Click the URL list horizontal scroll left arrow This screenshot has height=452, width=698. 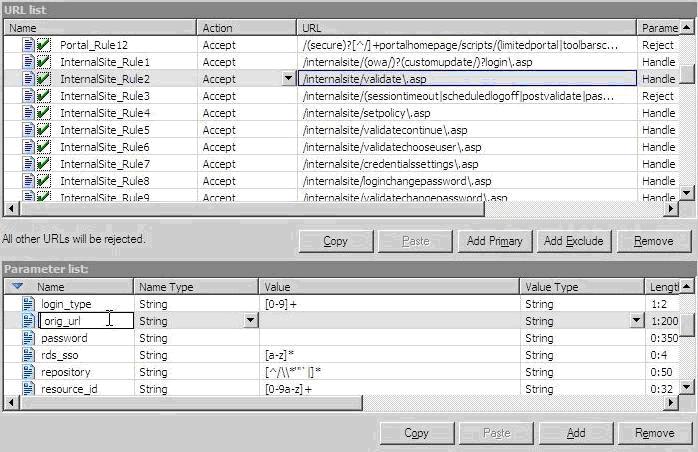tap(11, 208)
